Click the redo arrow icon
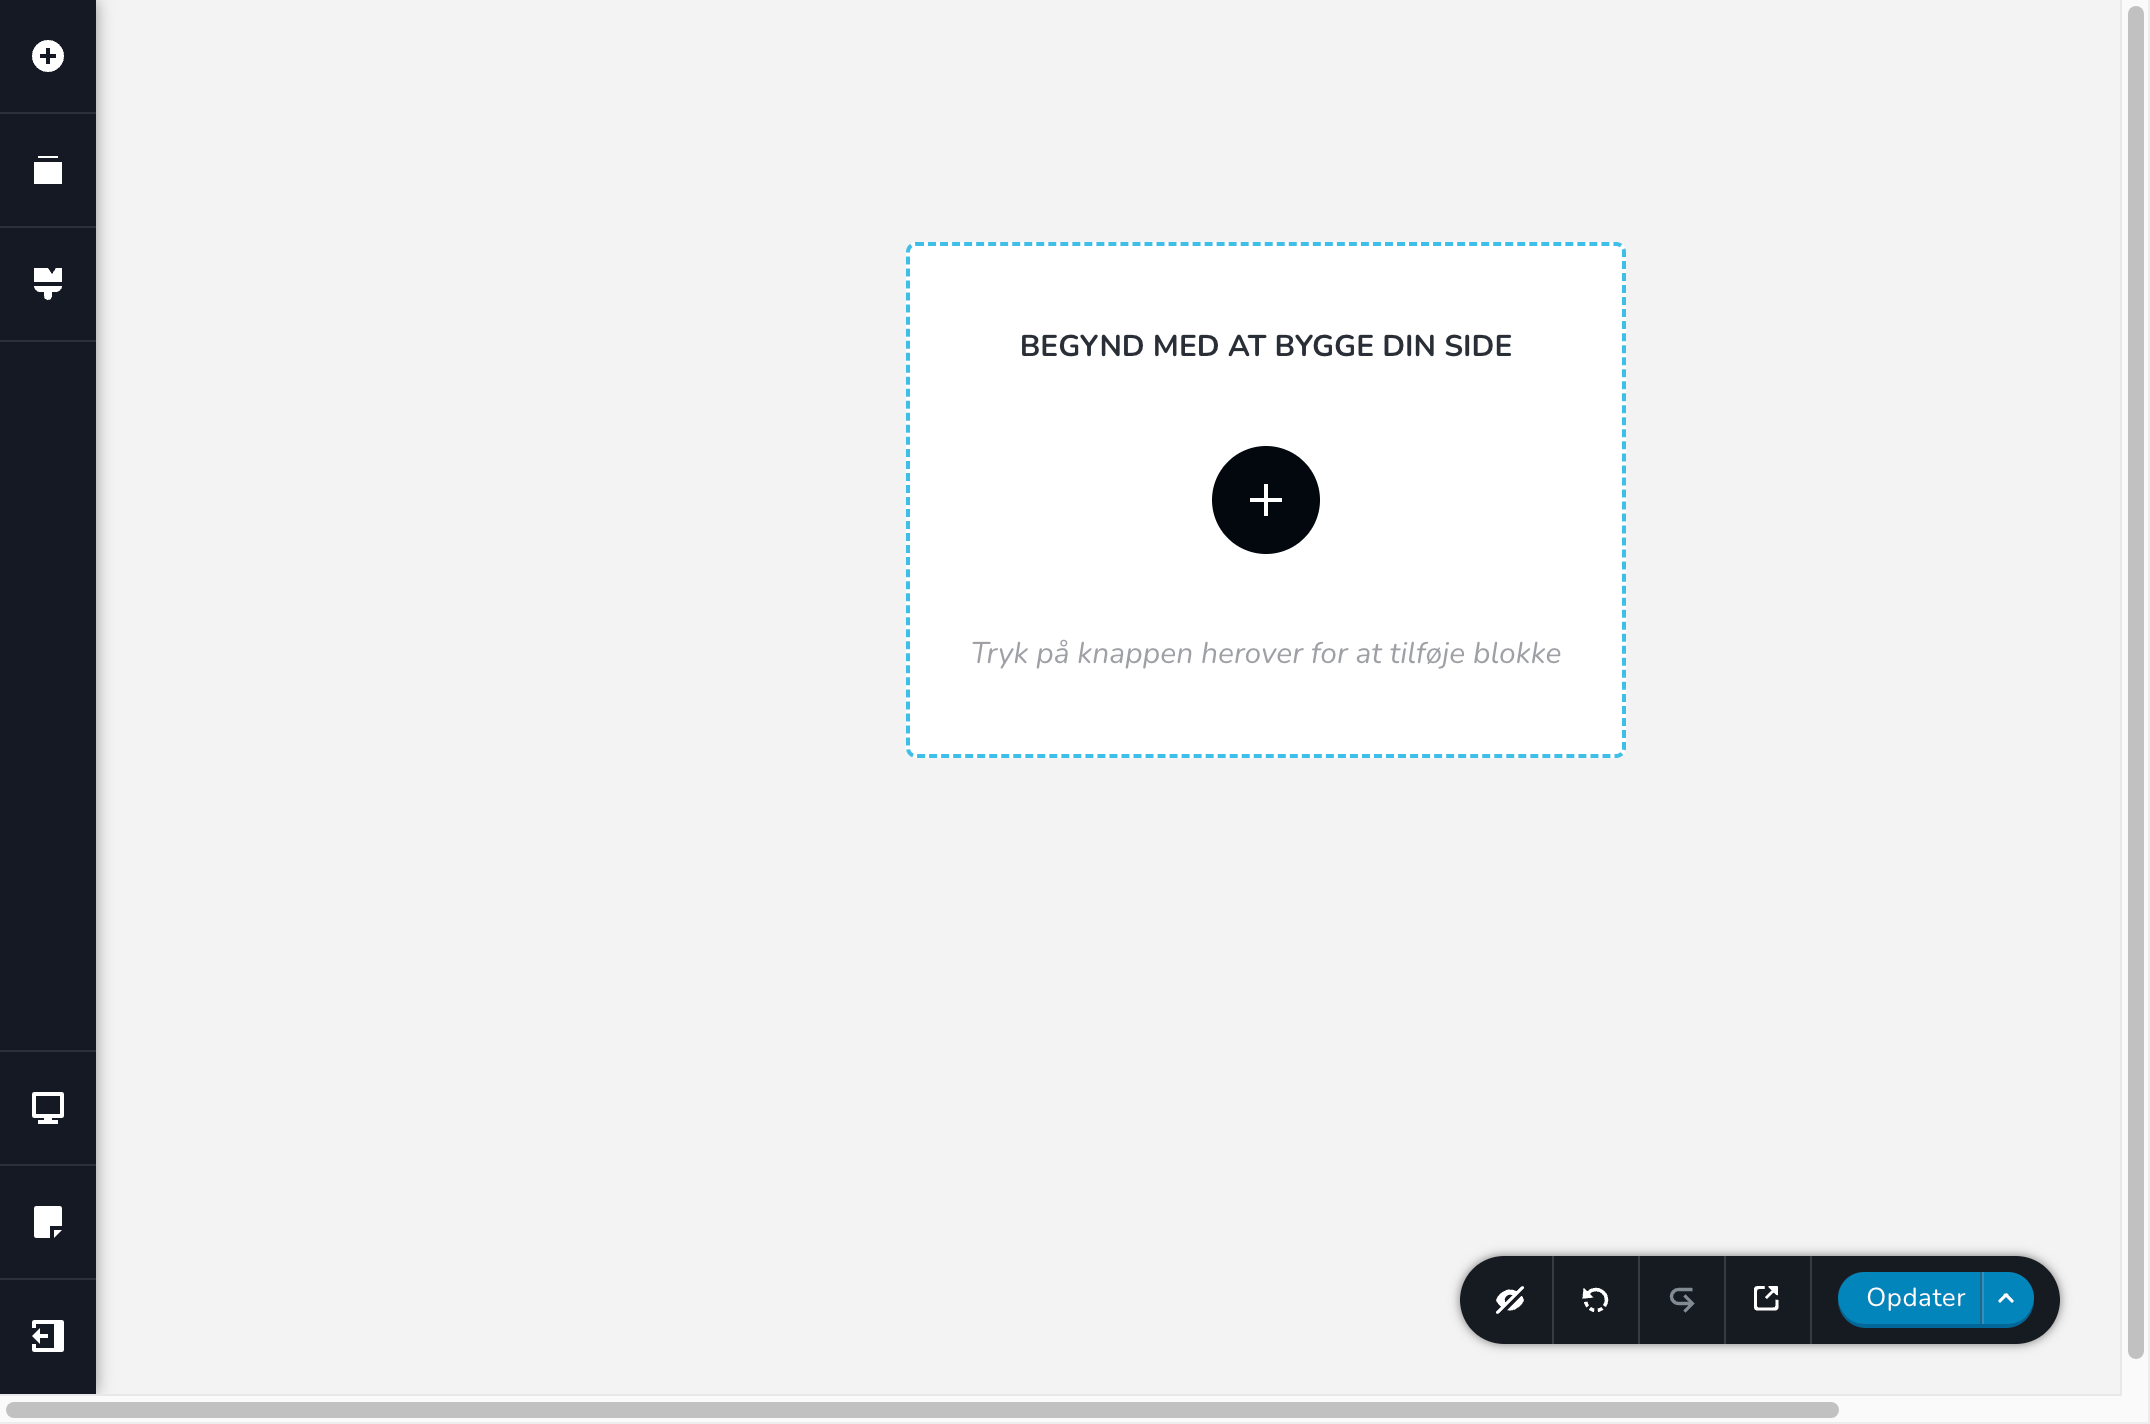 point(1682,1300)
